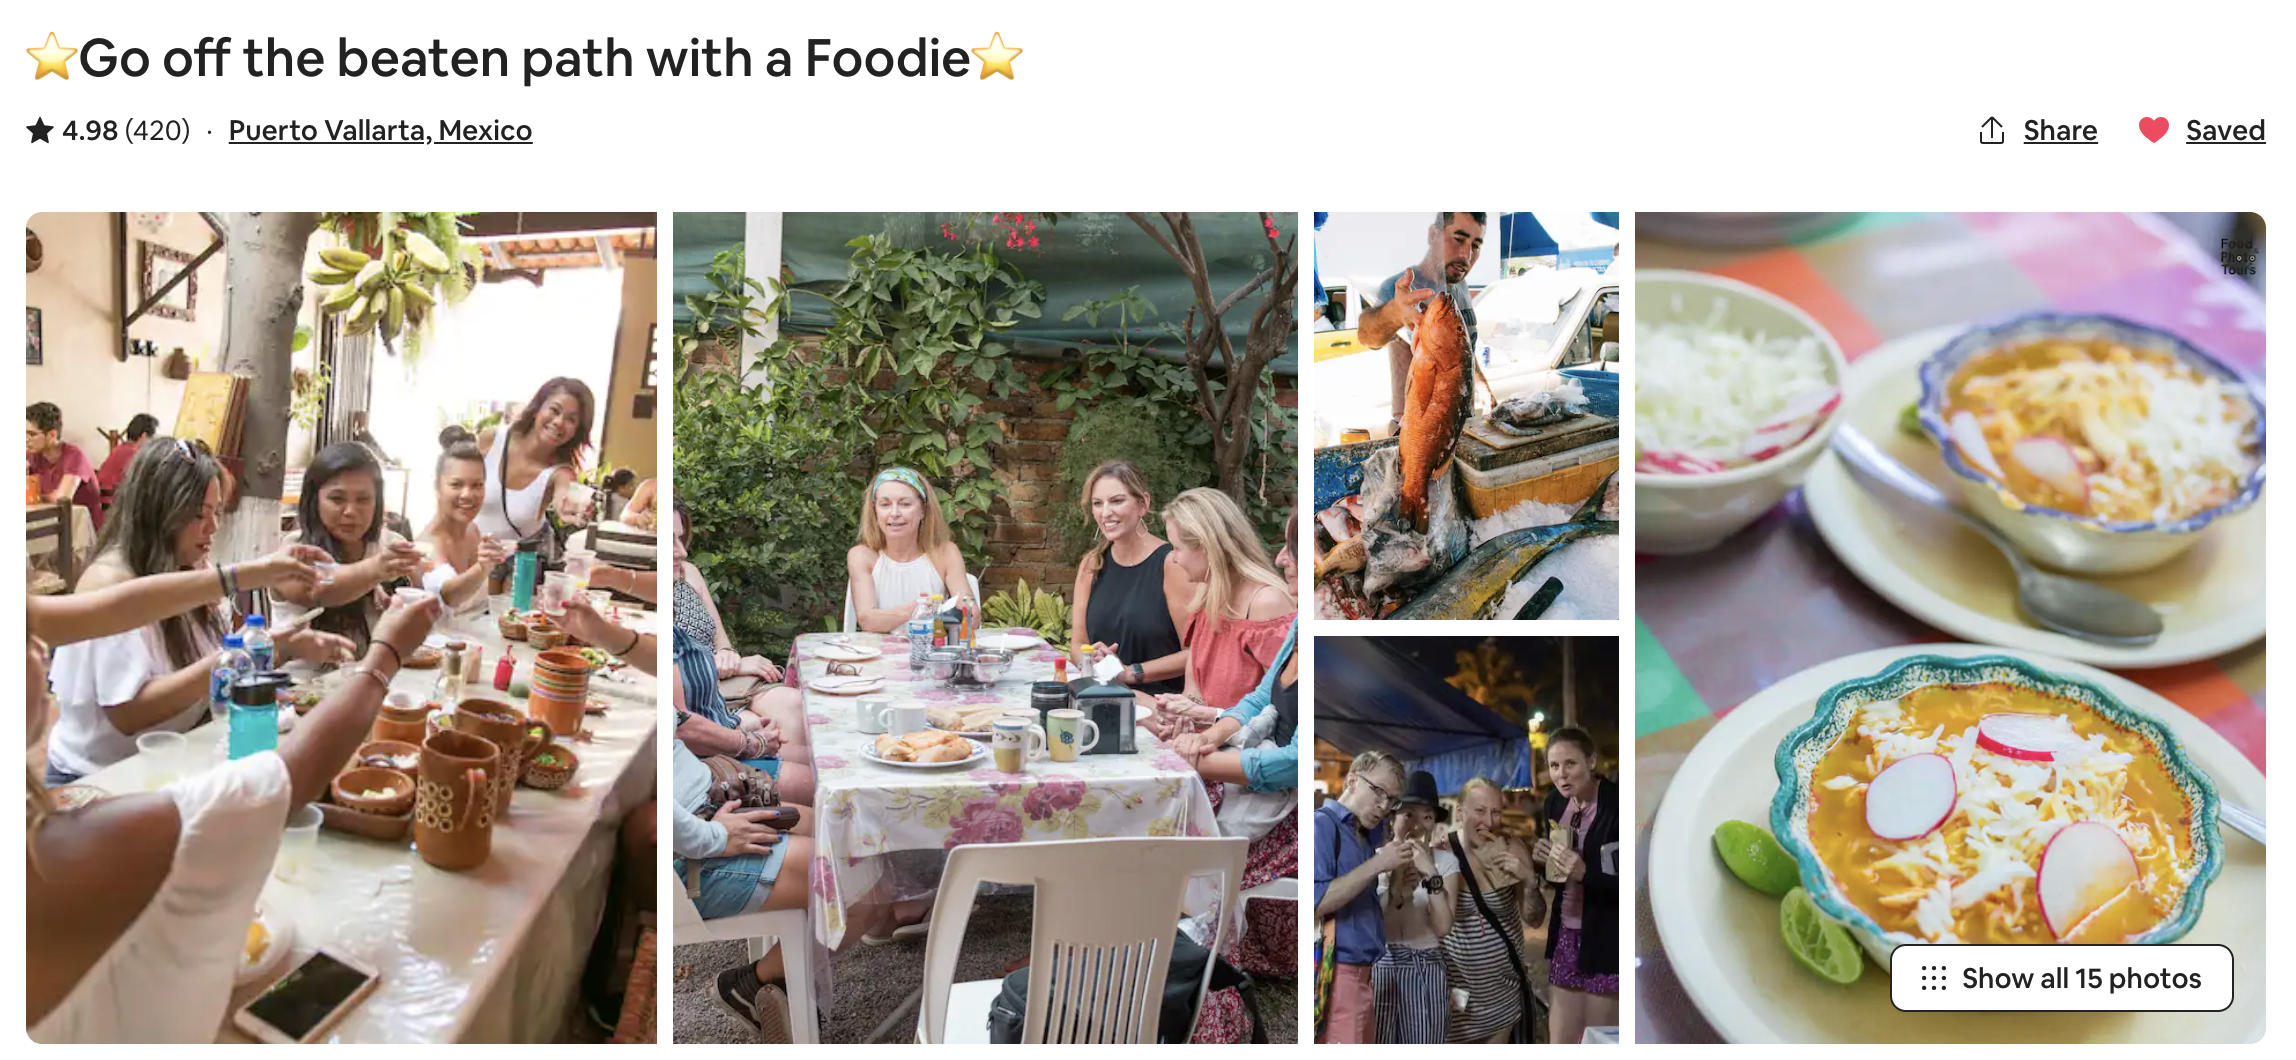Toggle the Saved link
This screenshot has width=2296, height=1060.
pyautogui.click(x=2225, y=131)
